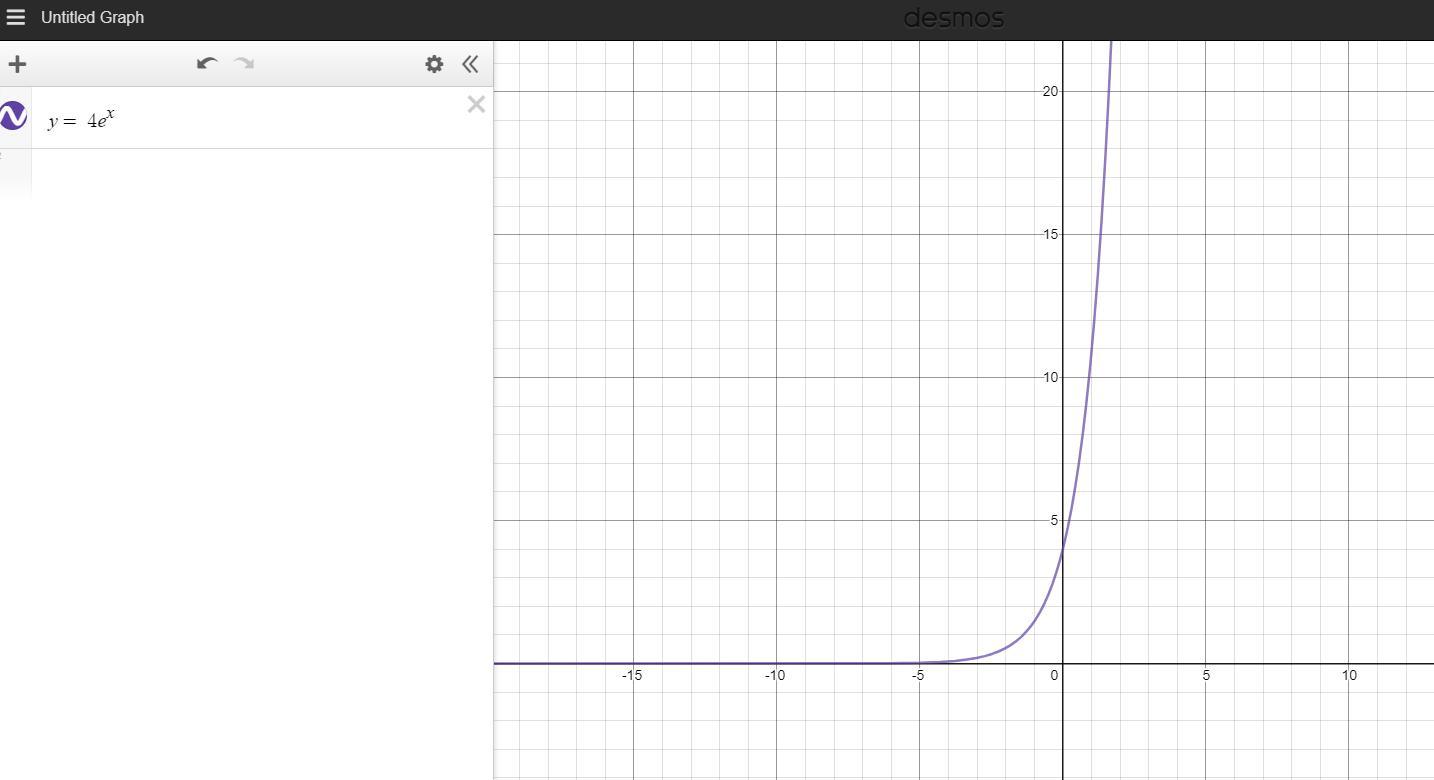Click the x-axis label 10
This screenshot has height=780, width=1434.
coord(1349,675)
